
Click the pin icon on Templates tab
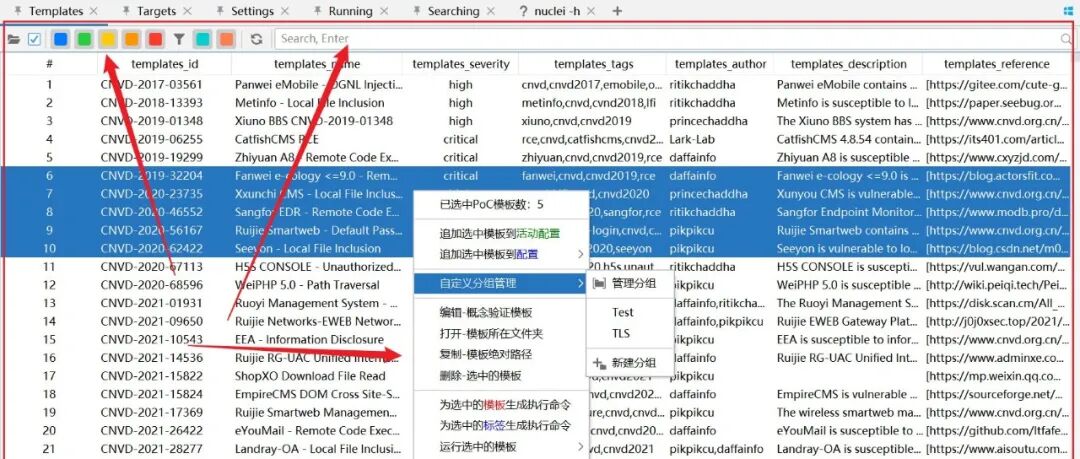pyautogui.click(x=17, y=11)
